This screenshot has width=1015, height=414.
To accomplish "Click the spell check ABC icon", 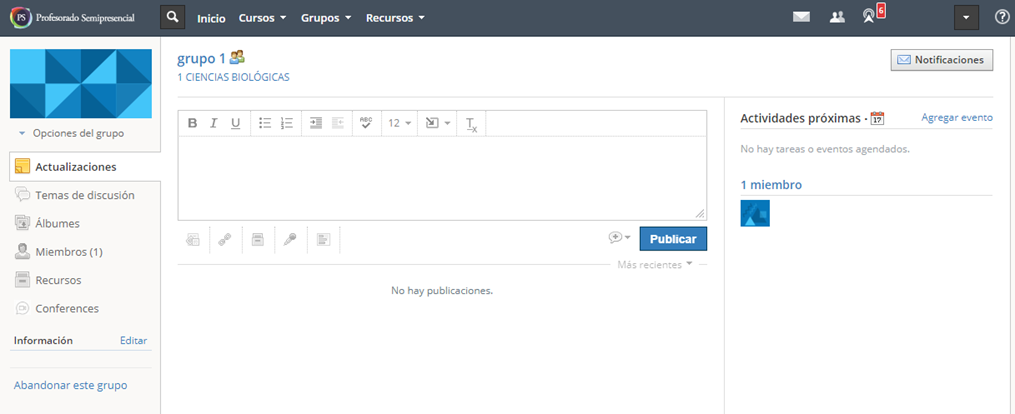I will (x=366, y=123).
